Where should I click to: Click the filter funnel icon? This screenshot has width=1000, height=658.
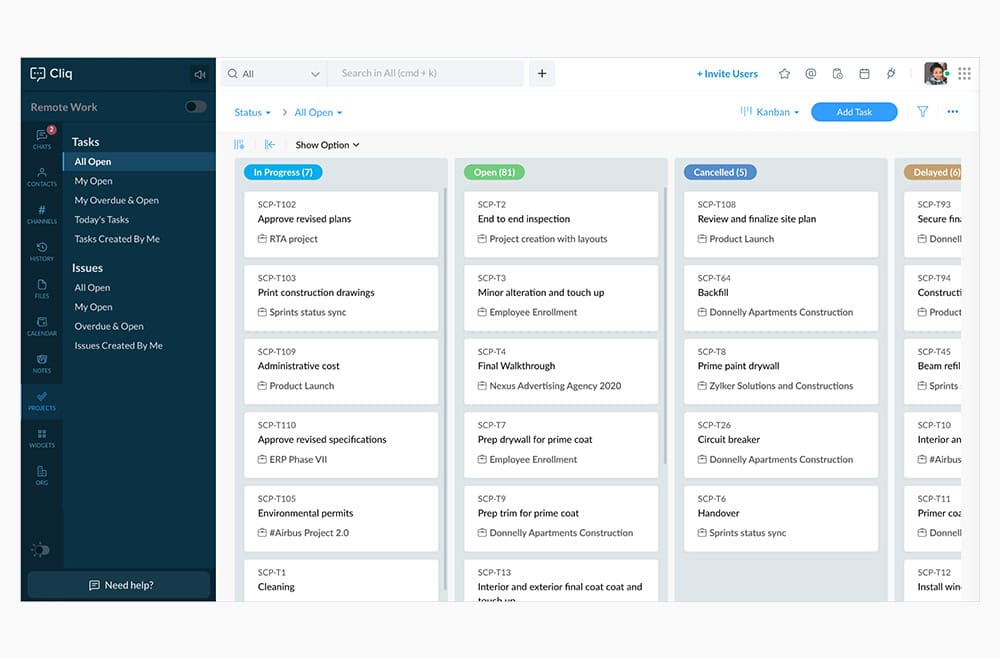922,112
